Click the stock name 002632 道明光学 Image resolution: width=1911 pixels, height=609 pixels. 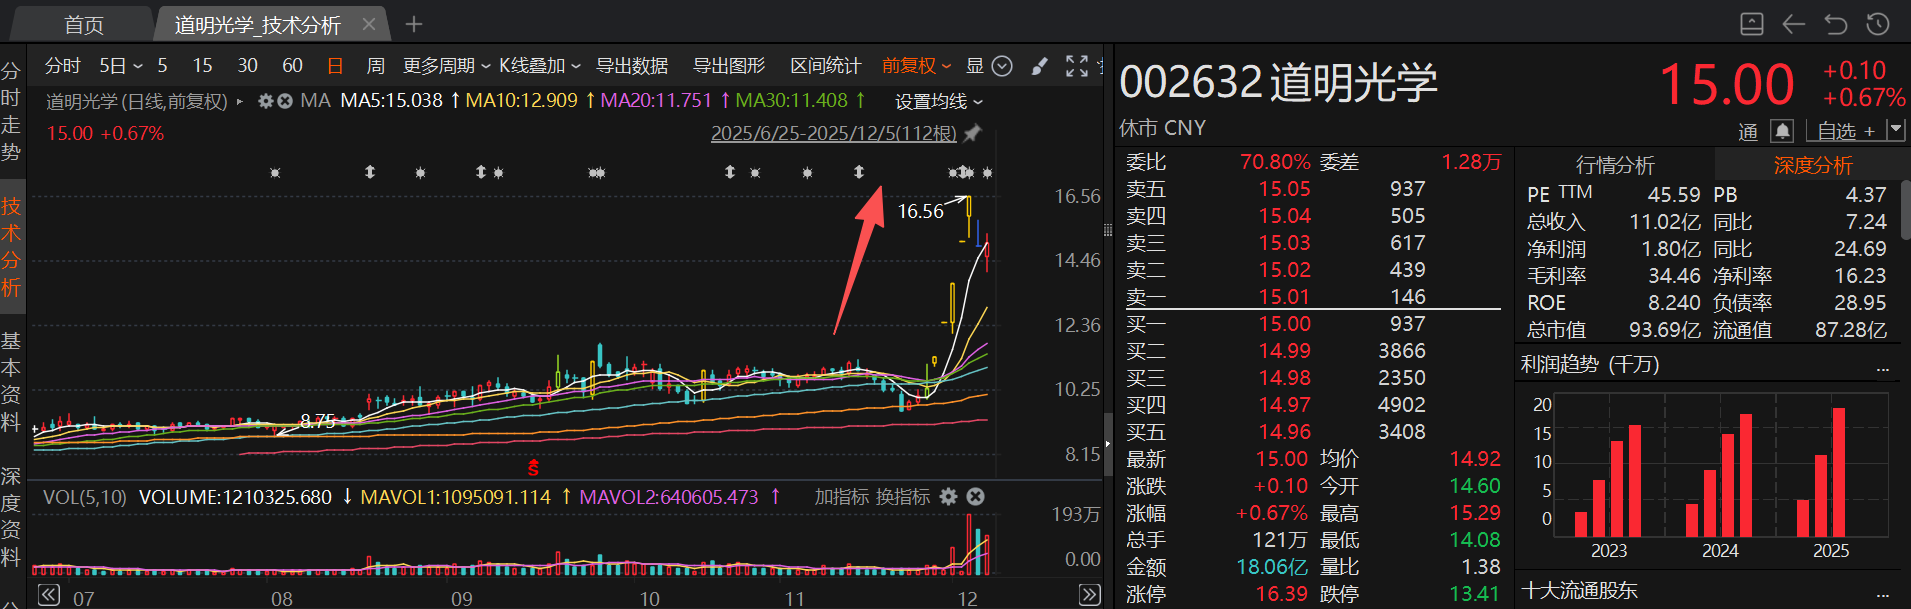tap(1278, 82)
